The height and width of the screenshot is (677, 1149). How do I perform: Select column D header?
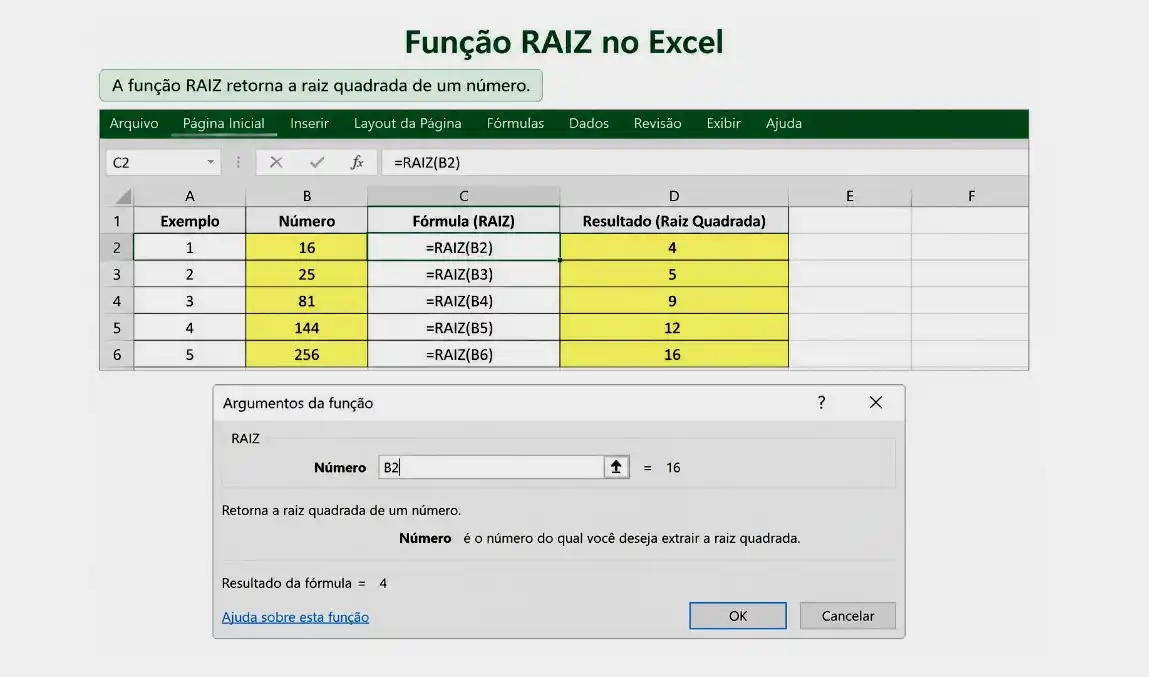674,196
